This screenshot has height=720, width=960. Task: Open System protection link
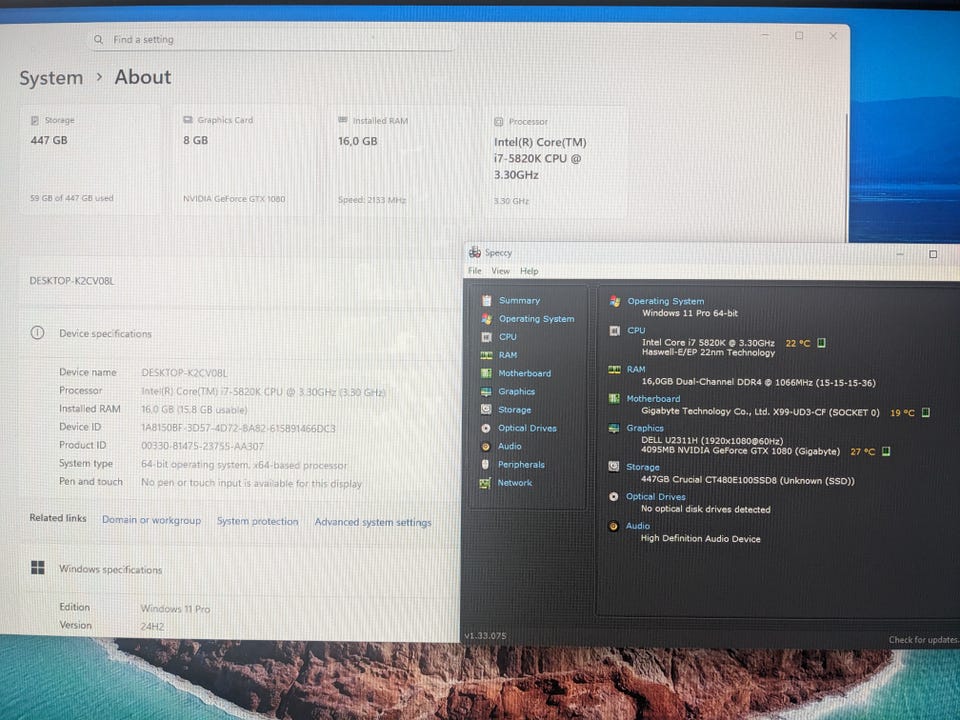pos(257,521)
